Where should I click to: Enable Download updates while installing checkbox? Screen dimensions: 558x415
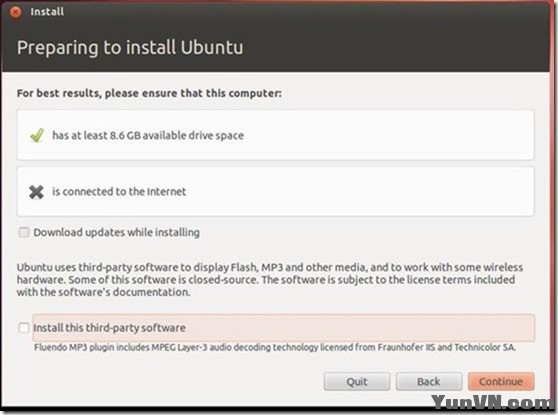click(x=24, y=232)
